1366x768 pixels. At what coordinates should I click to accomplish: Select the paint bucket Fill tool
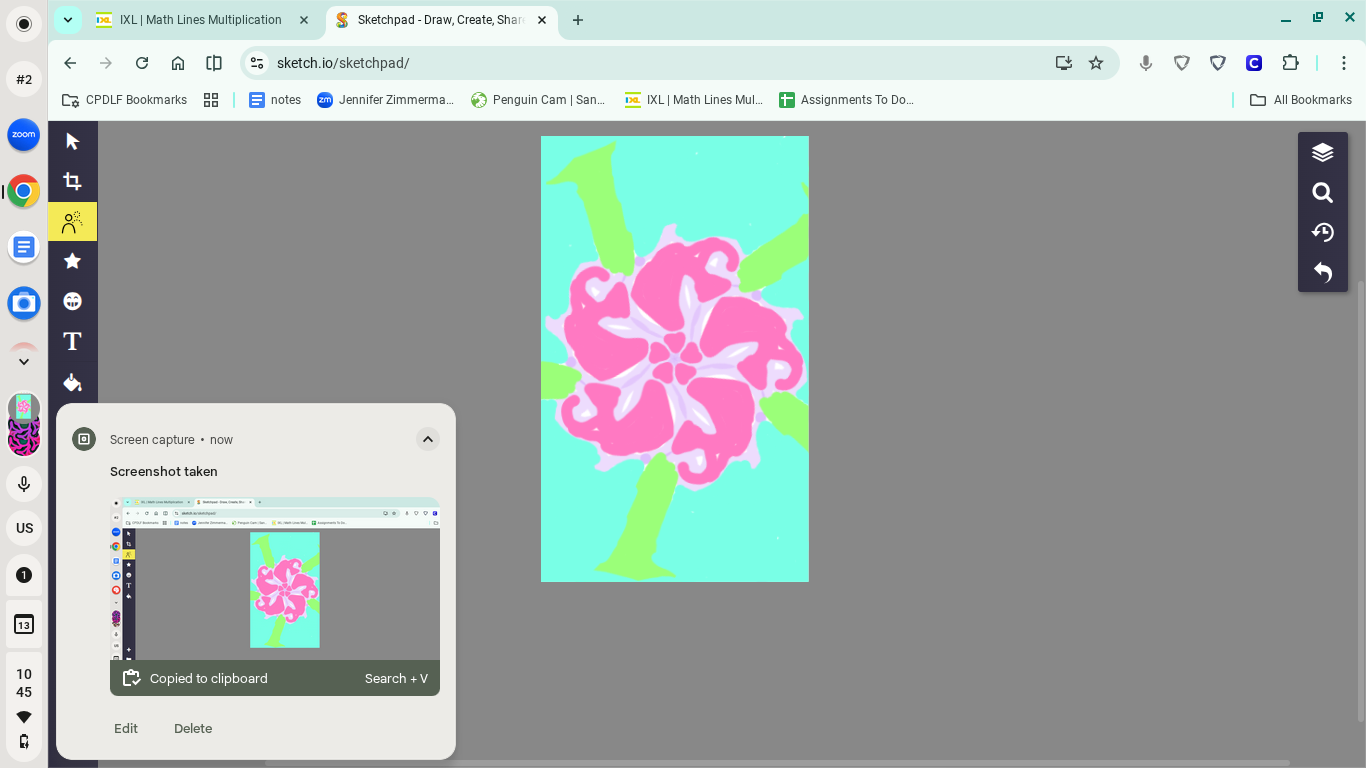72,382
